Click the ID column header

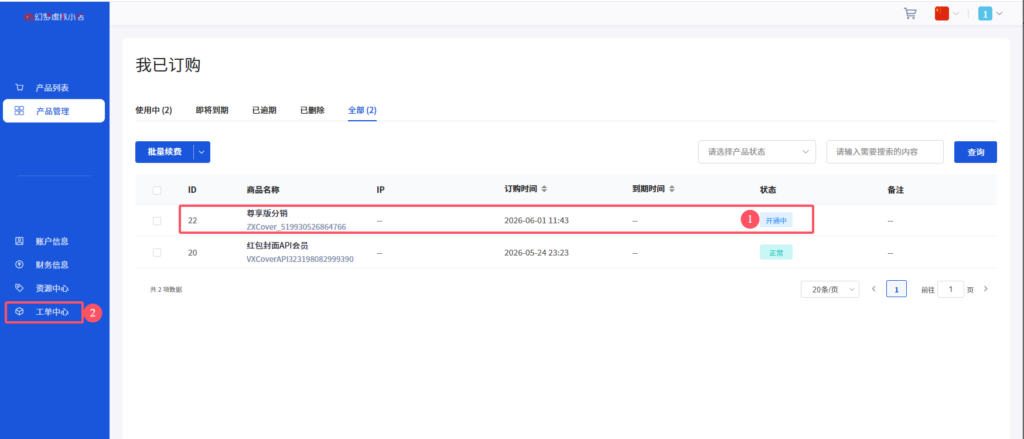pos(193,189)
